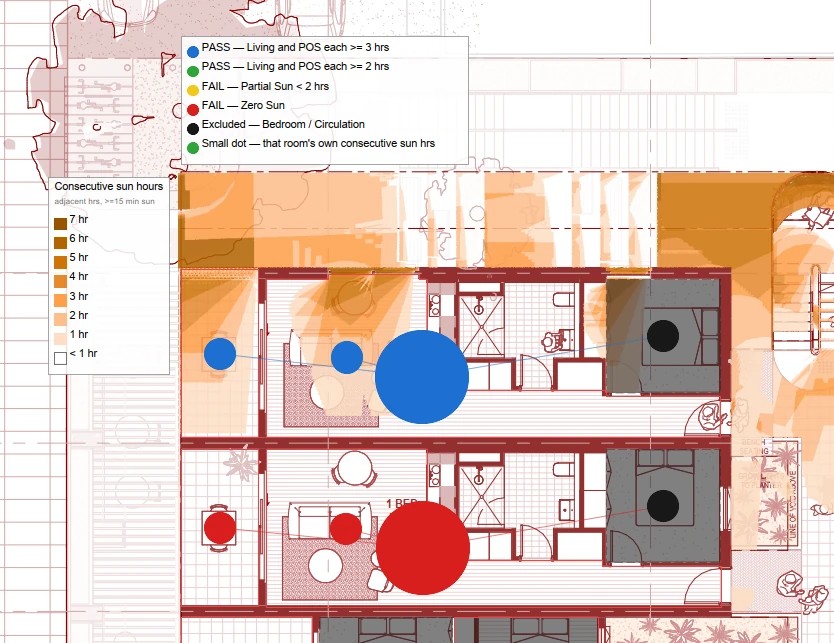Select text 'Small dot — that room's own consecutive sun hrs'

click(x=318, y=144)
